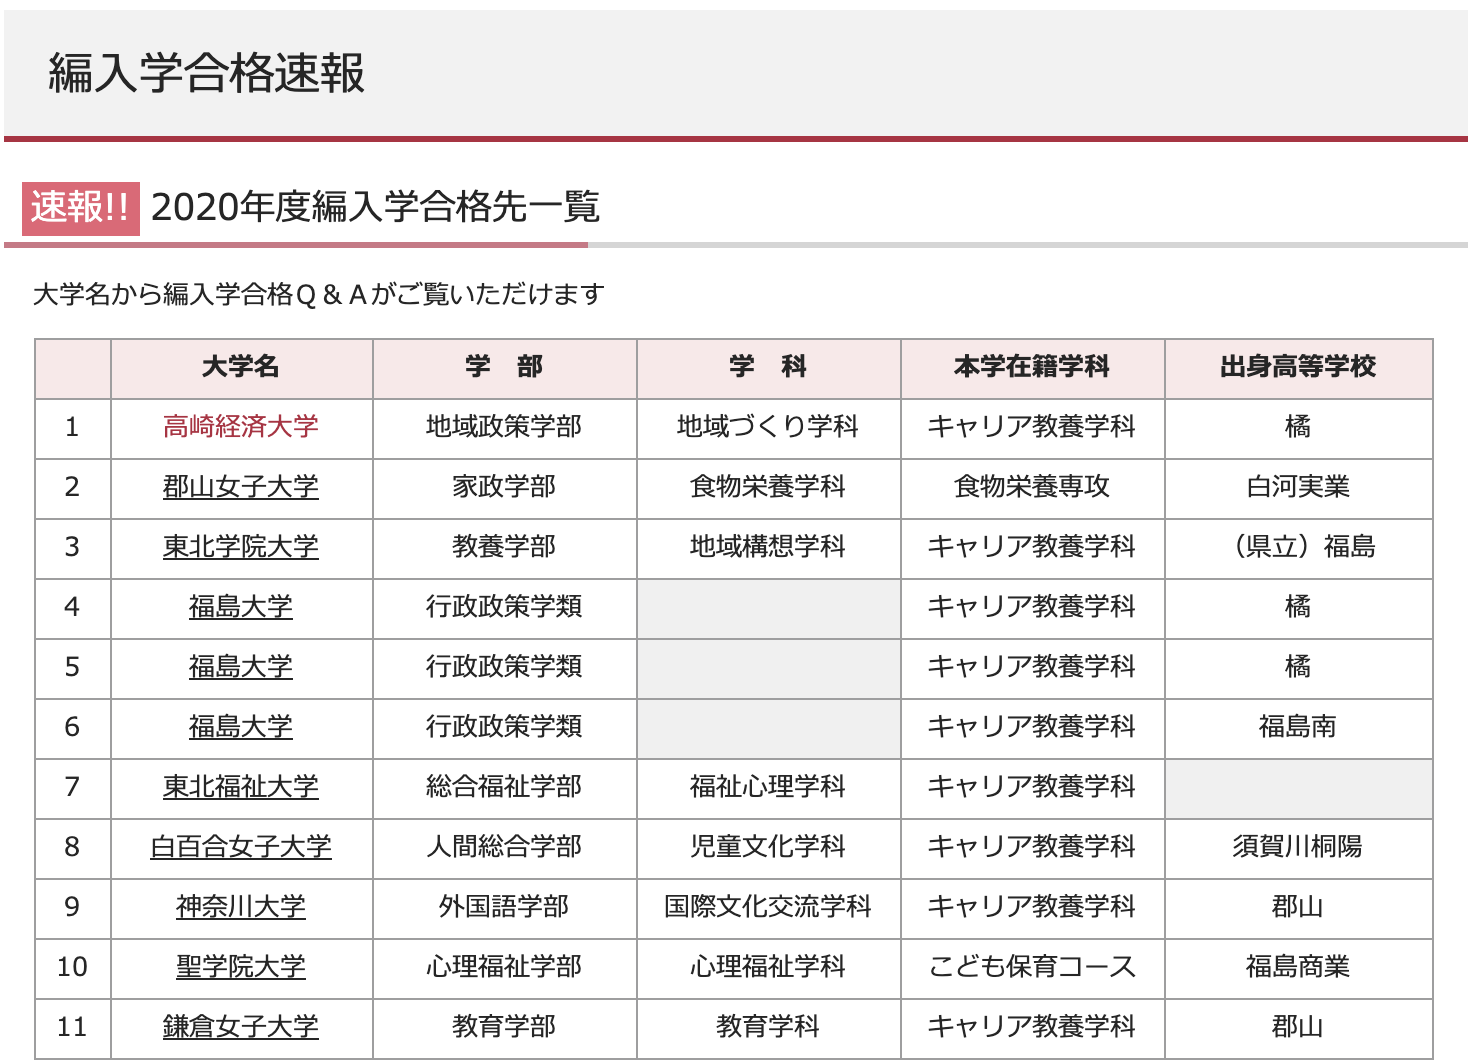1480x1062 pixels.
Task: Click the 学 部 column header
Action: pos(504,367)
